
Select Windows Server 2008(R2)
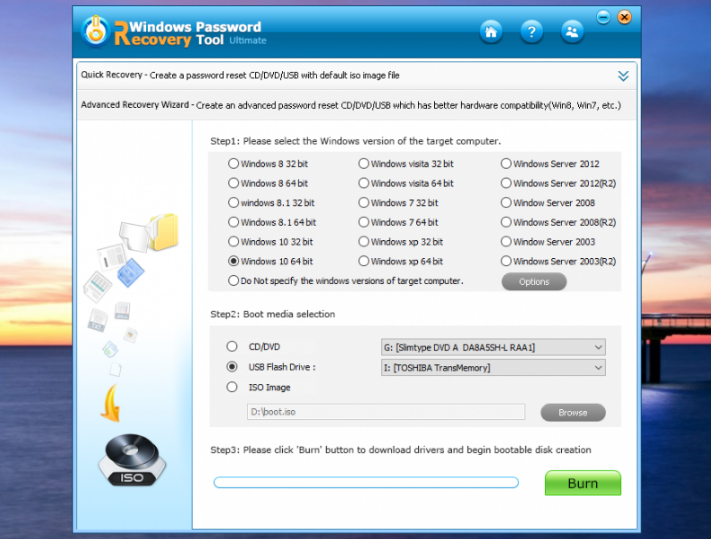tap(558, 222)
